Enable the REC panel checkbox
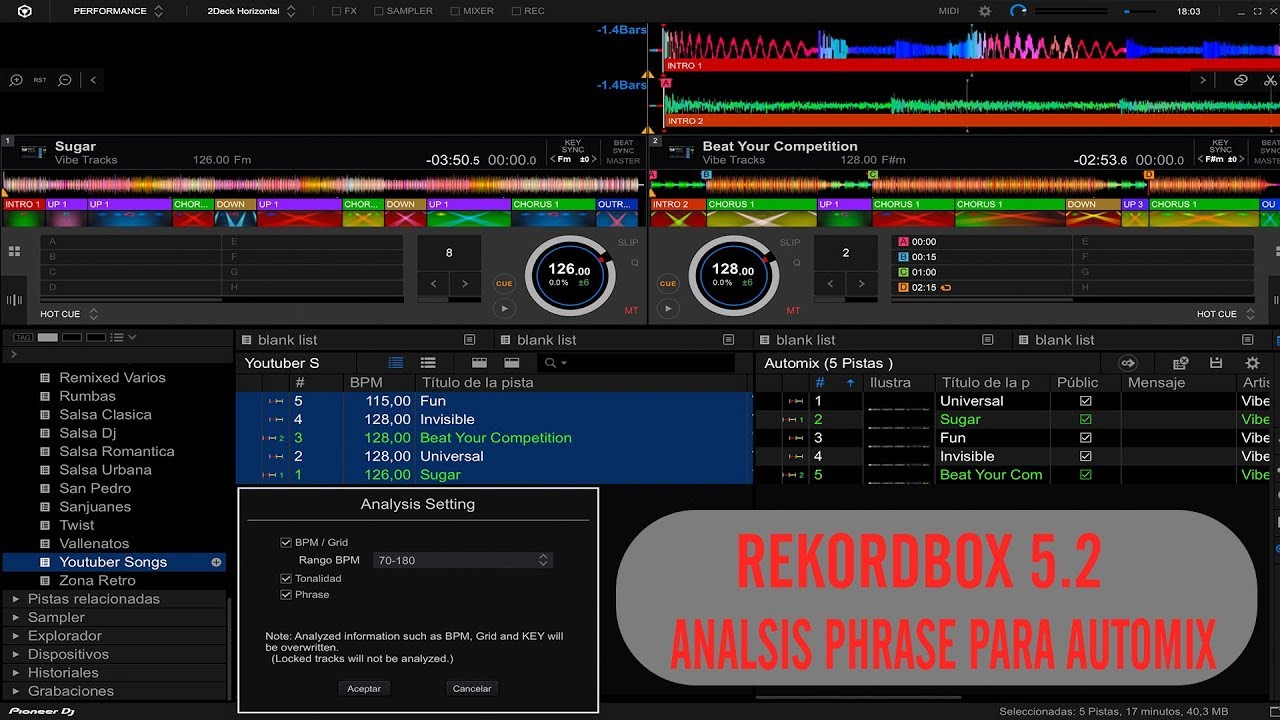 [516, 11]
